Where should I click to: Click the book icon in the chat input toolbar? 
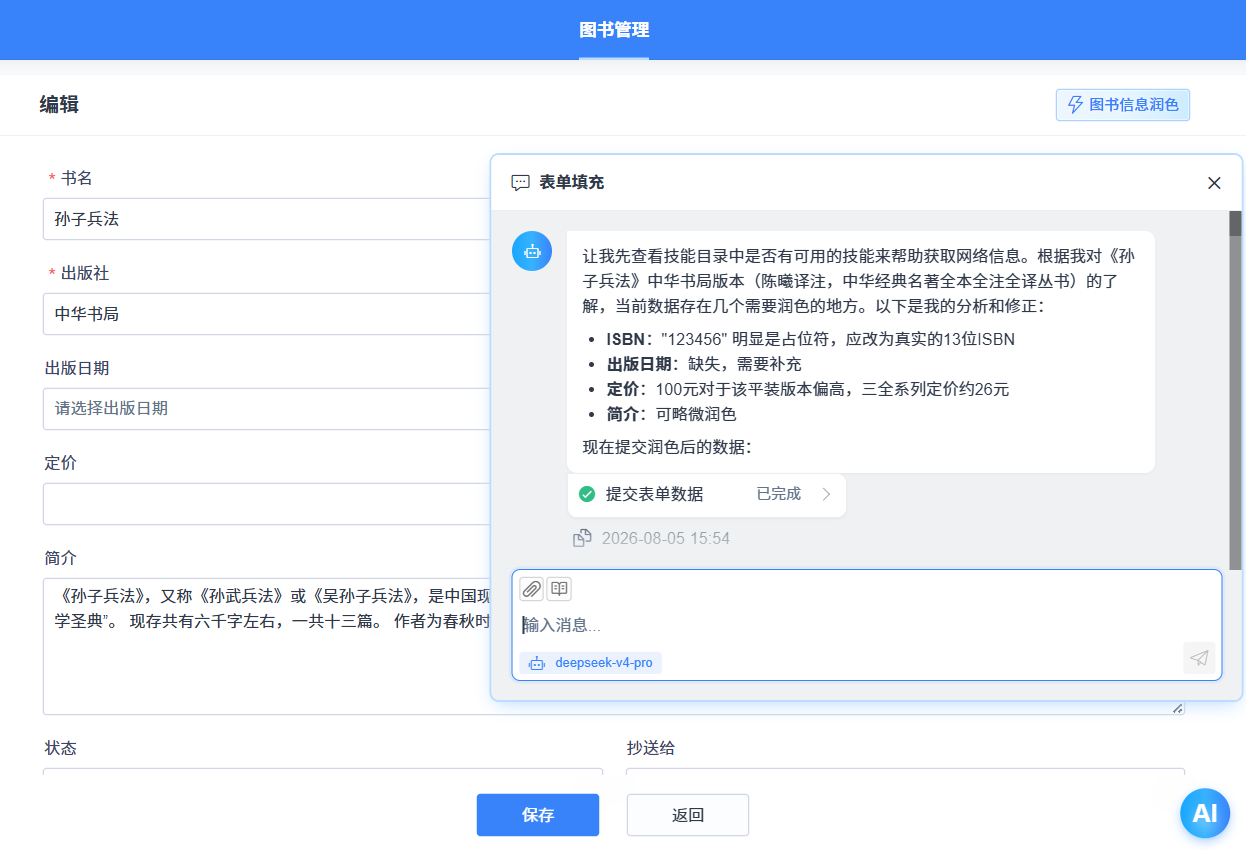click(x=559, y=589)
